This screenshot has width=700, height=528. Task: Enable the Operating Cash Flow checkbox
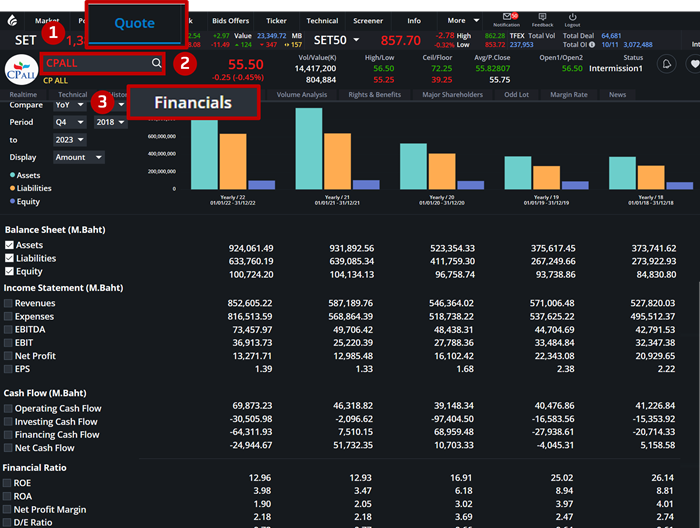coord(8,408)
